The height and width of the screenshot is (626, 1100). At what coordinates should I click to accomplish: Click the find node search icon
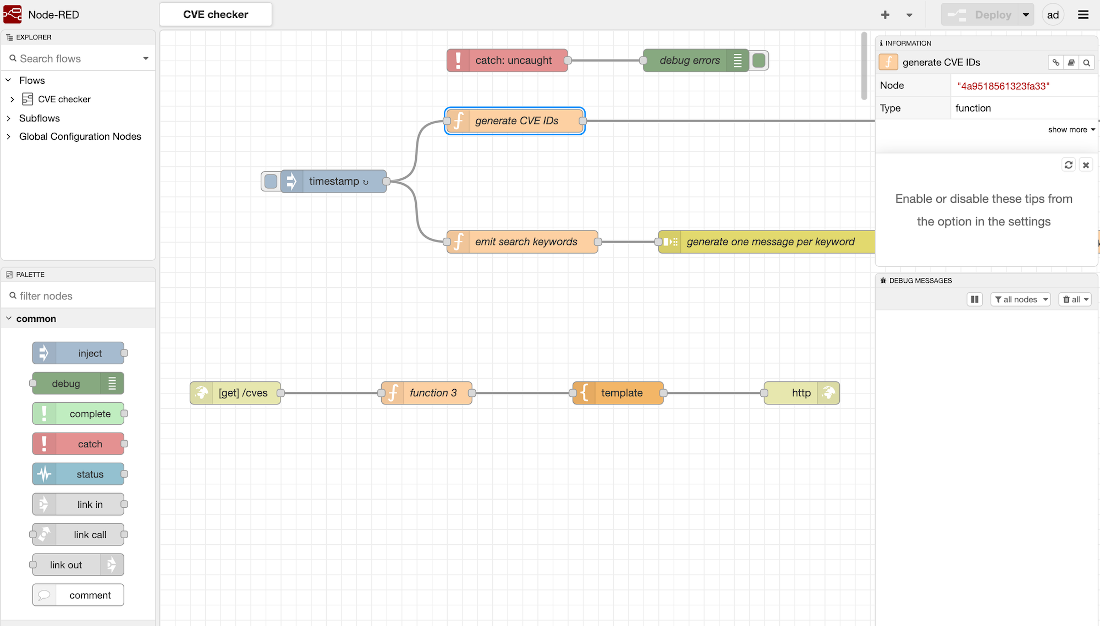coord(1087,62)
